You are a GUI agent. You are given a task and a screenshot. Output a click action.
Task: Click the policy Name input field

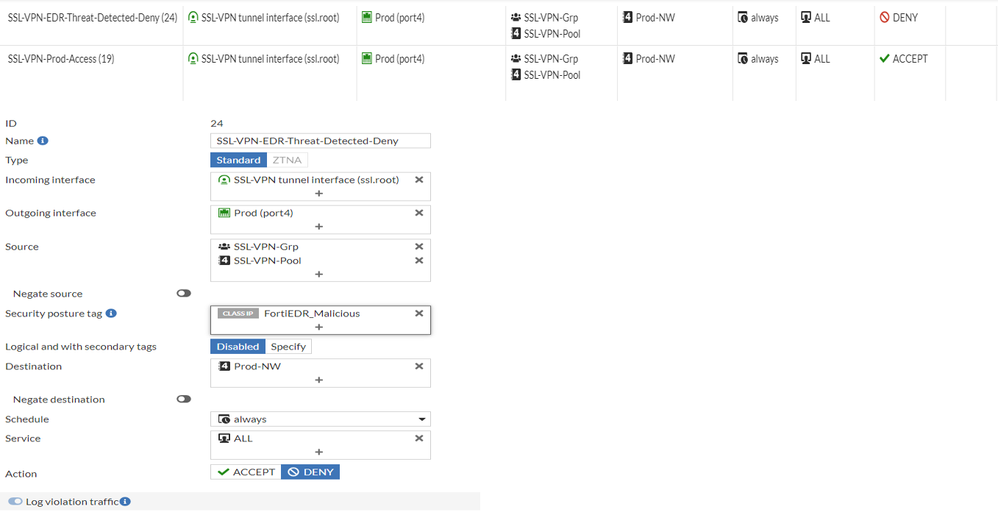point(320,141)
